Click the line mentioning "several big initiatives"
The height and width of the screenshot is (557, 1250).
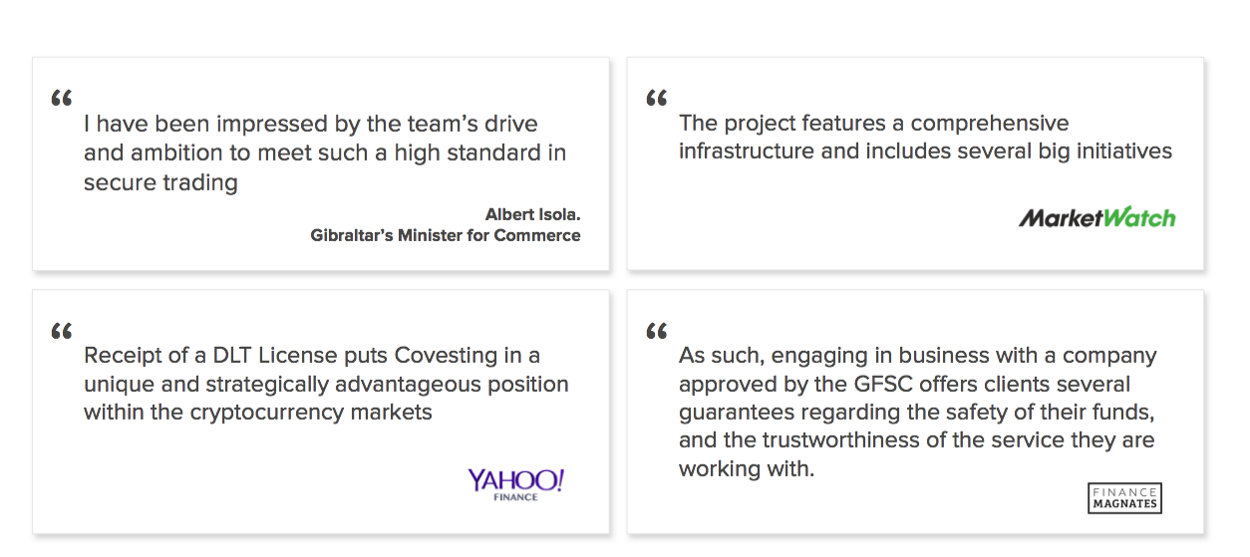click(x=925, y=152)
